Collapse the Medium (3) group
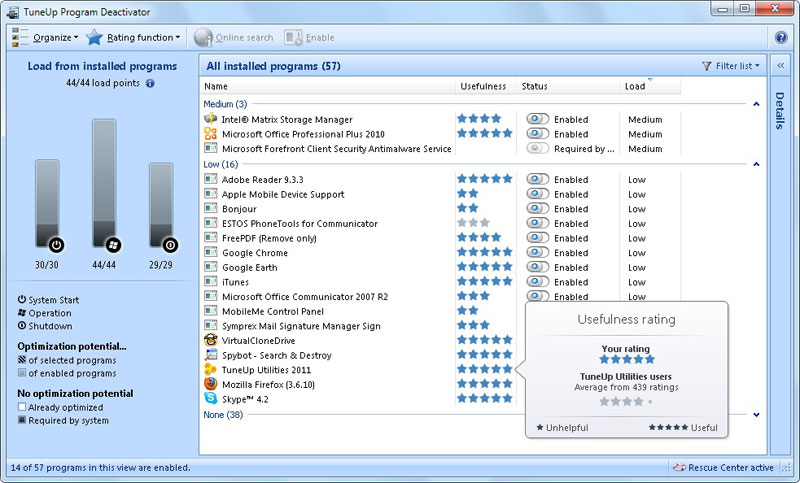The height and width of the screenshot is (483, 800). tap(756, 104)
